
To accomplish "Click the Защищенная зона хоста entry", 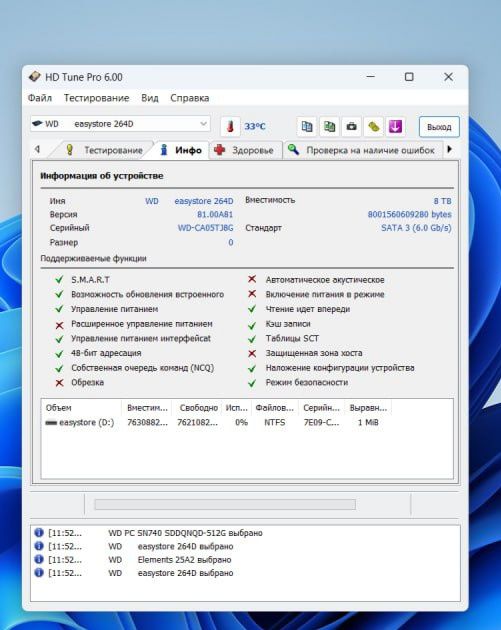I will click(x=314, y=353).
